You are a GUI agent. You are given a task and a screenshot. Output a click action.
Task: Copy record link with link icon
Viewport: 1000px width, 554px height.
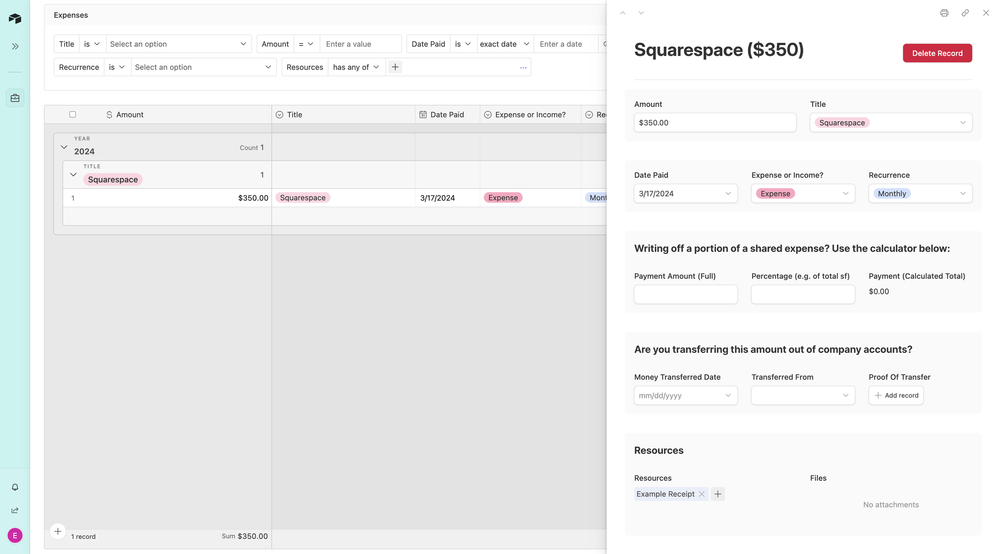coord(965,13)
